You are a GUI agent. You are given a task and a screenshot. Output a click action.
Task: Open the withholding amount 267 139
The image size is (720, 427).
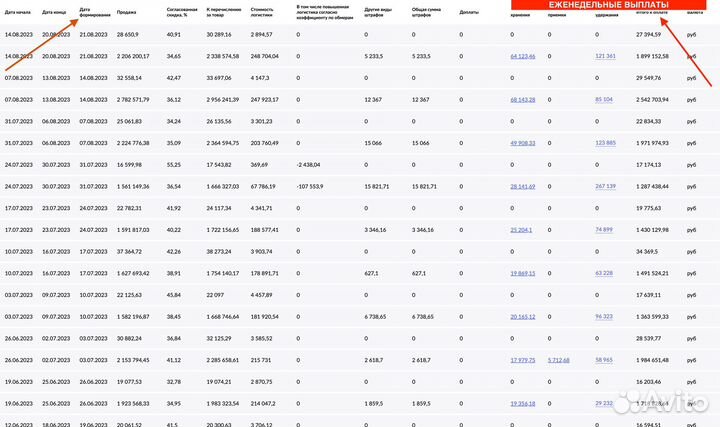[605, 186]
